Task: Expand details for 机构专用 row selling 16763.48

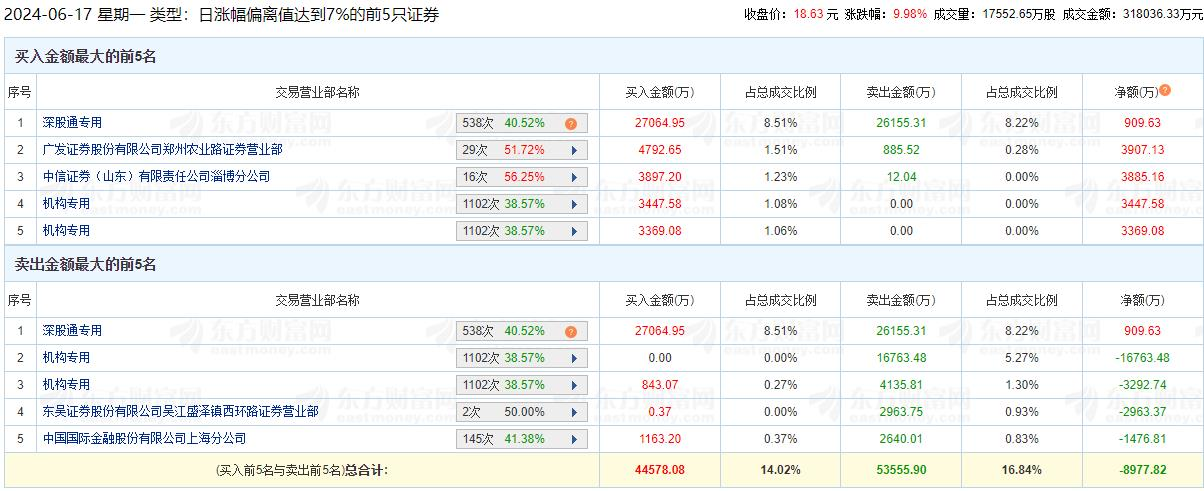Action: pos(574,358)
